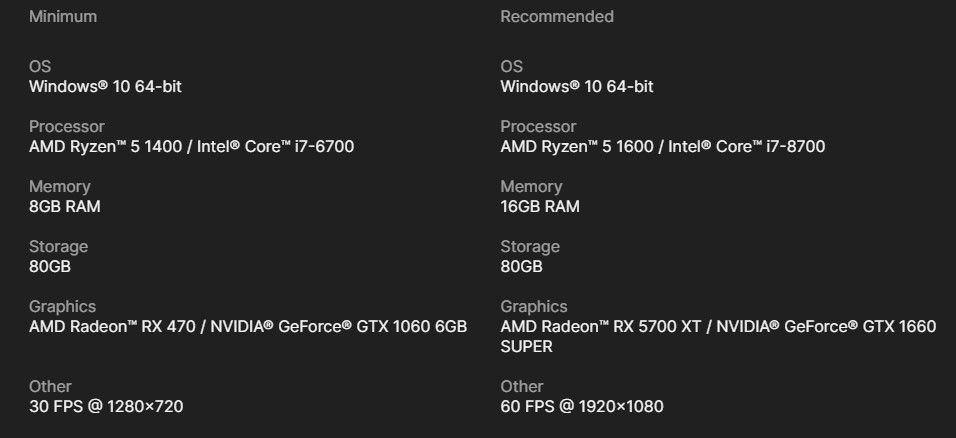
Task: Click the 60 FPS @ 1920×1080 text
Action: (582, 407)
